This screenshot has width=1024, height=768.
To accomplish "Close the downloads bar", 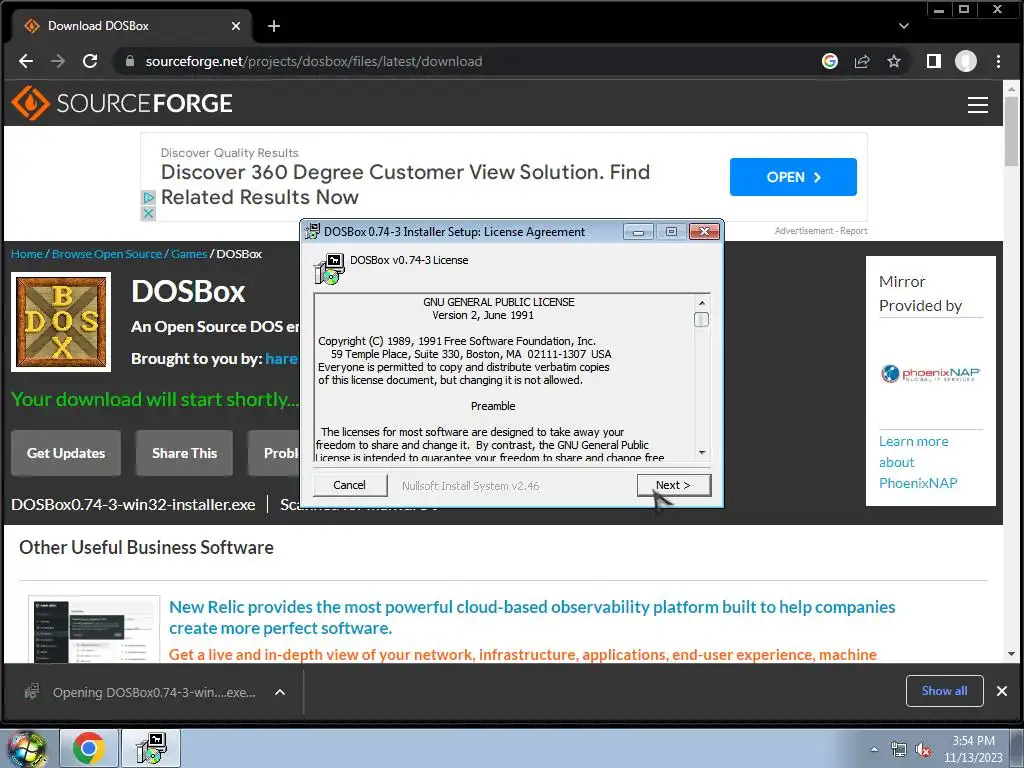I will point(1002,691).
